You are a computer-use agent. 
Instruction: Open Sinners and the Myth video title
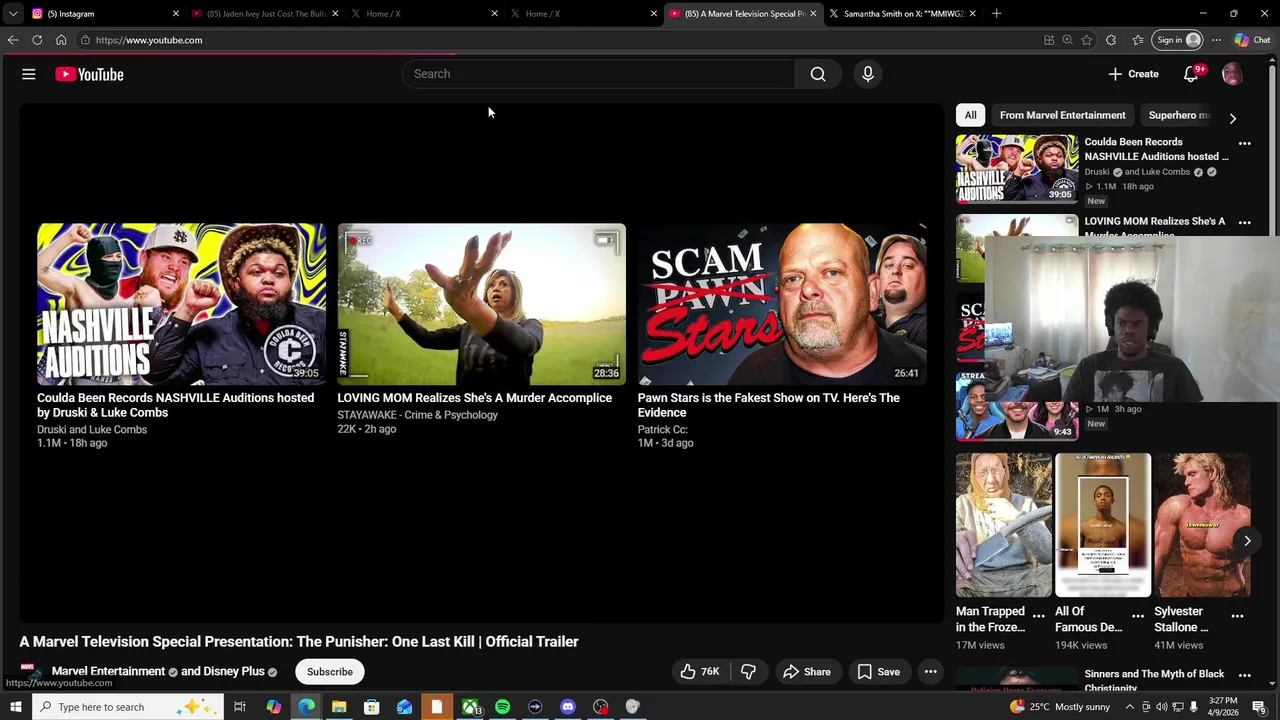(1154, 681)
